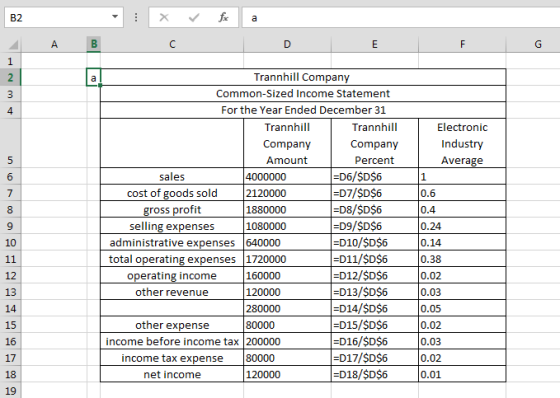Image resolution: width=560 pixels, height=398 pixels.
Task: Select column E header
Action: pyautogui.click(x=375, y=44)
